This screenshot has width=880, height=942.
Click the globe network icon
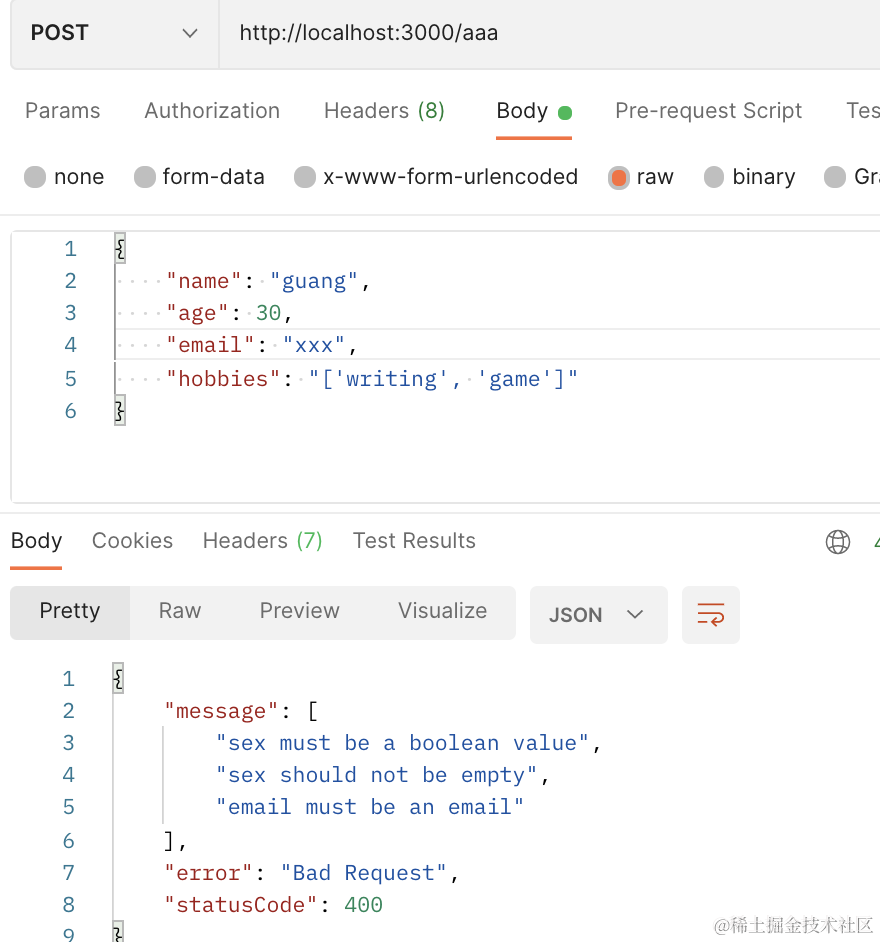pyautogui.click(x=837, y=542)
